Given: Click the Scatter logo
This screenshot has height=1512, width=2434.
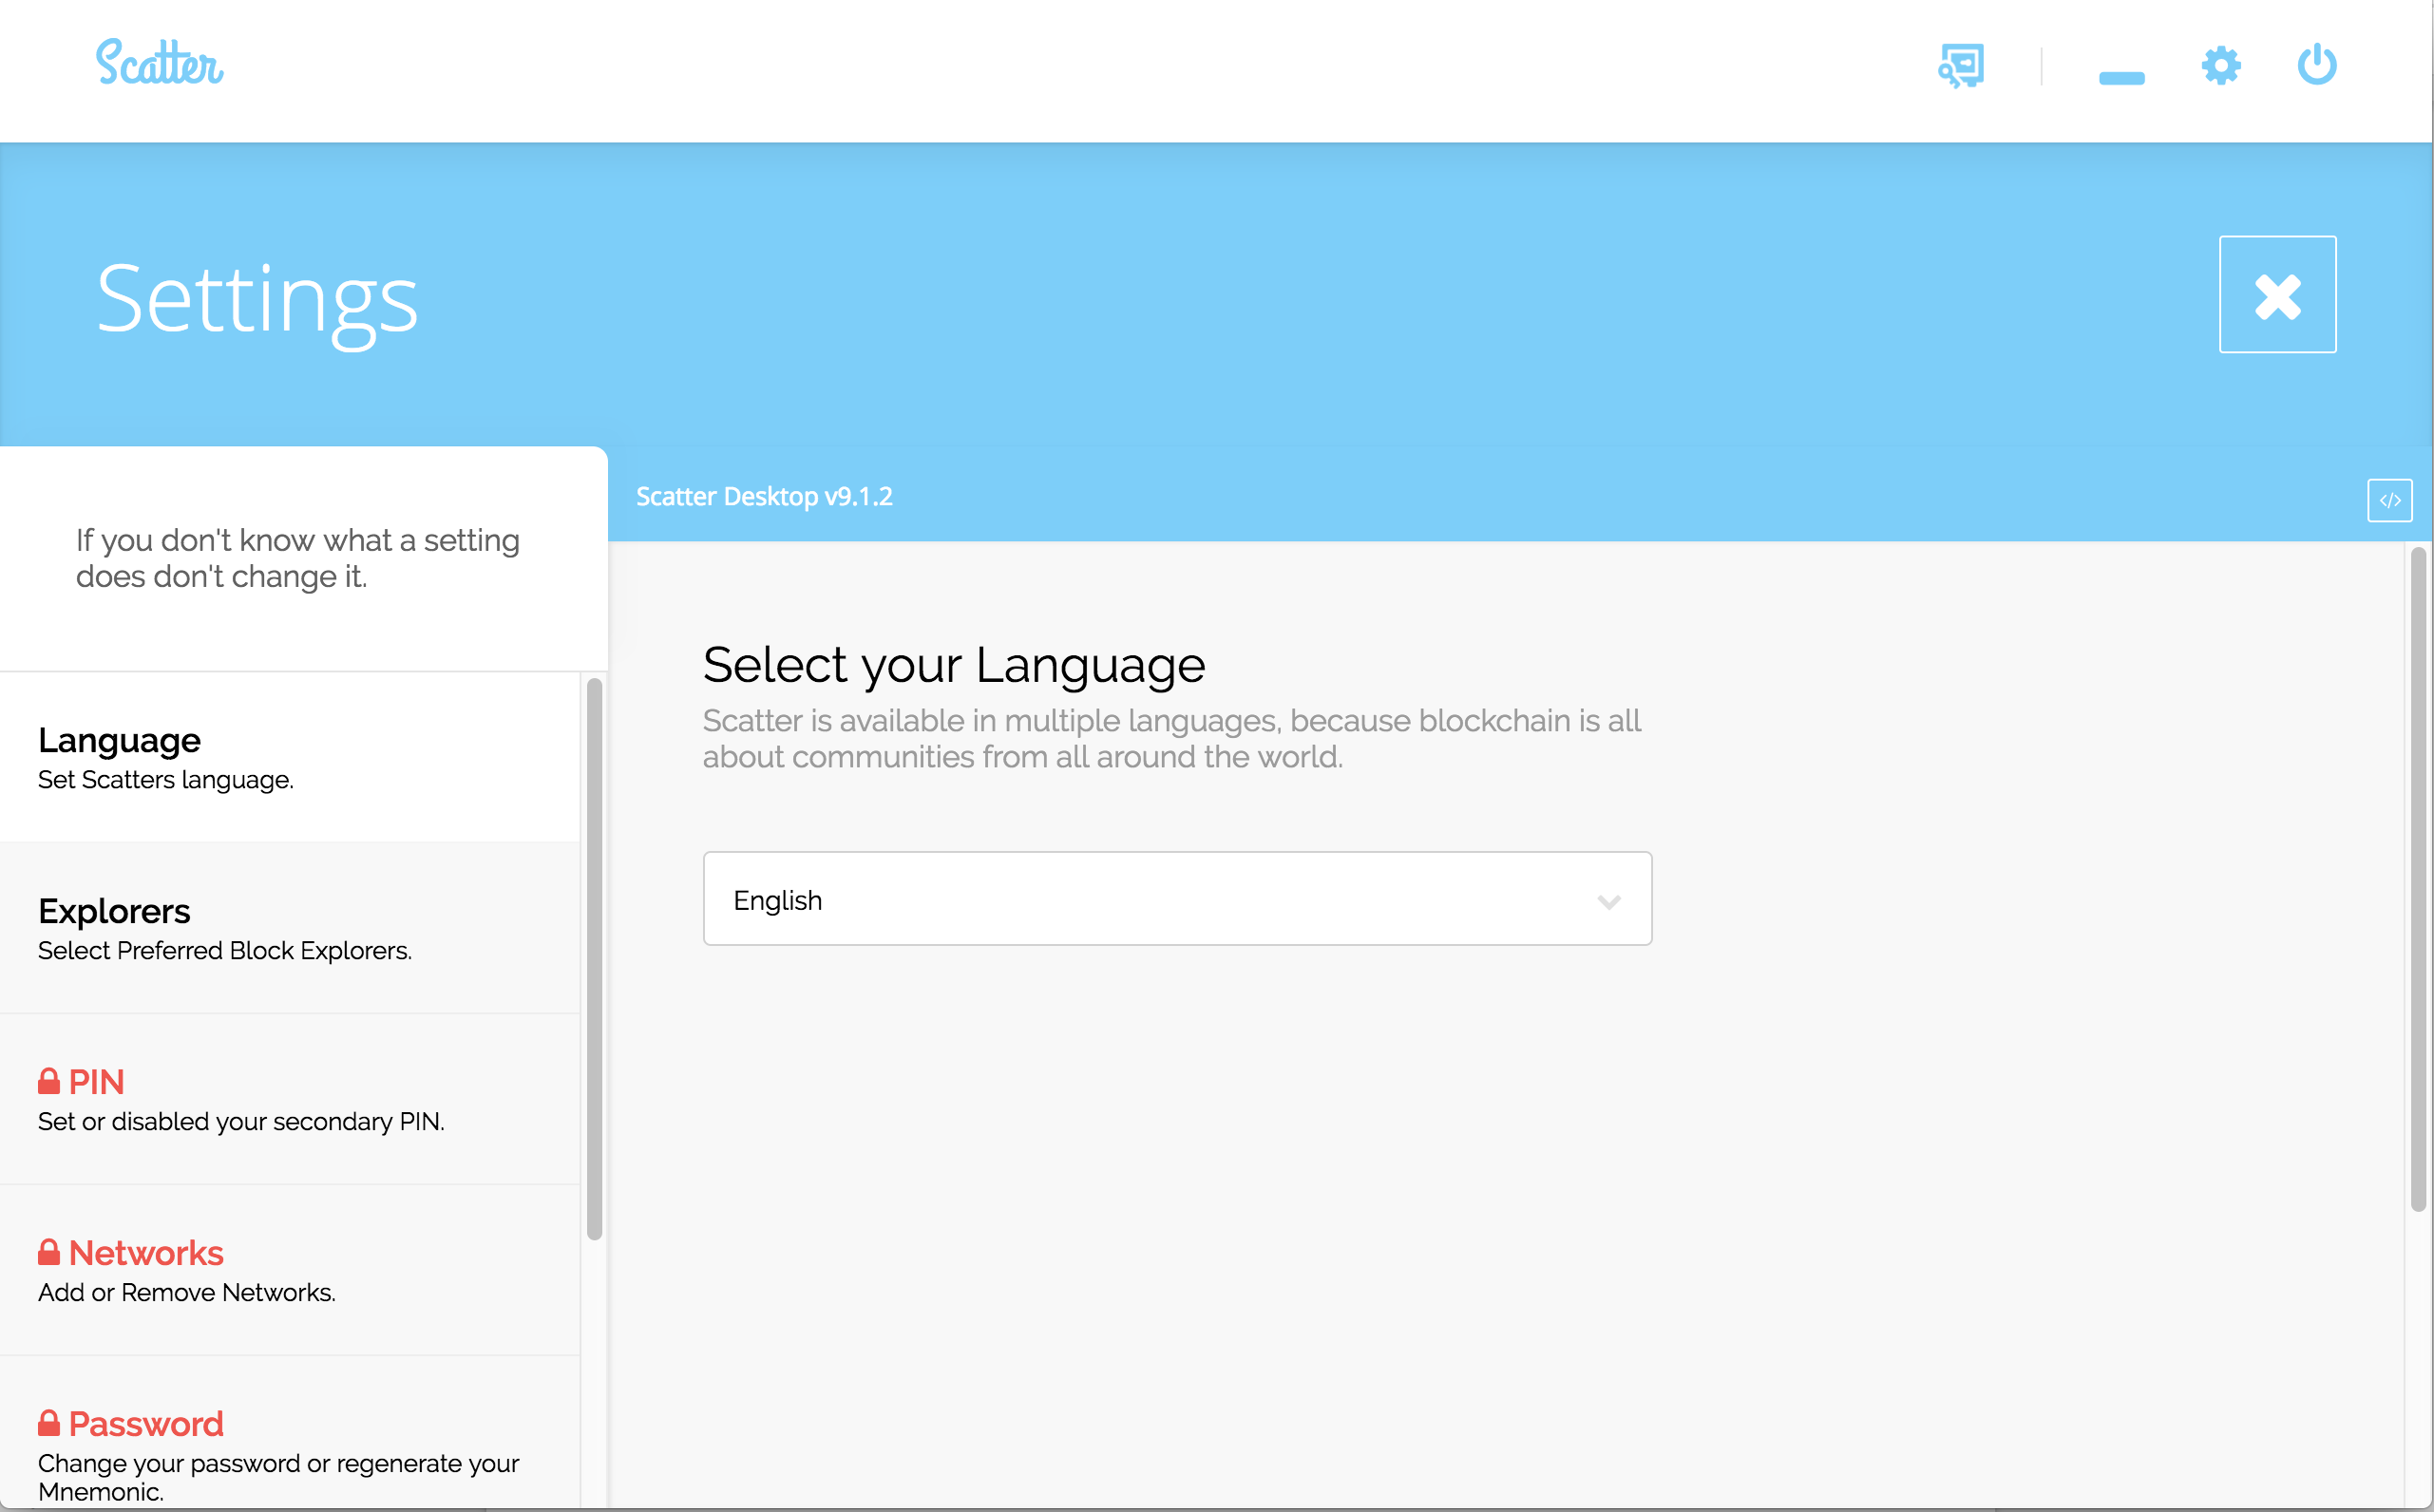Looking at the screenshot, I should click(x=159, y=64).
